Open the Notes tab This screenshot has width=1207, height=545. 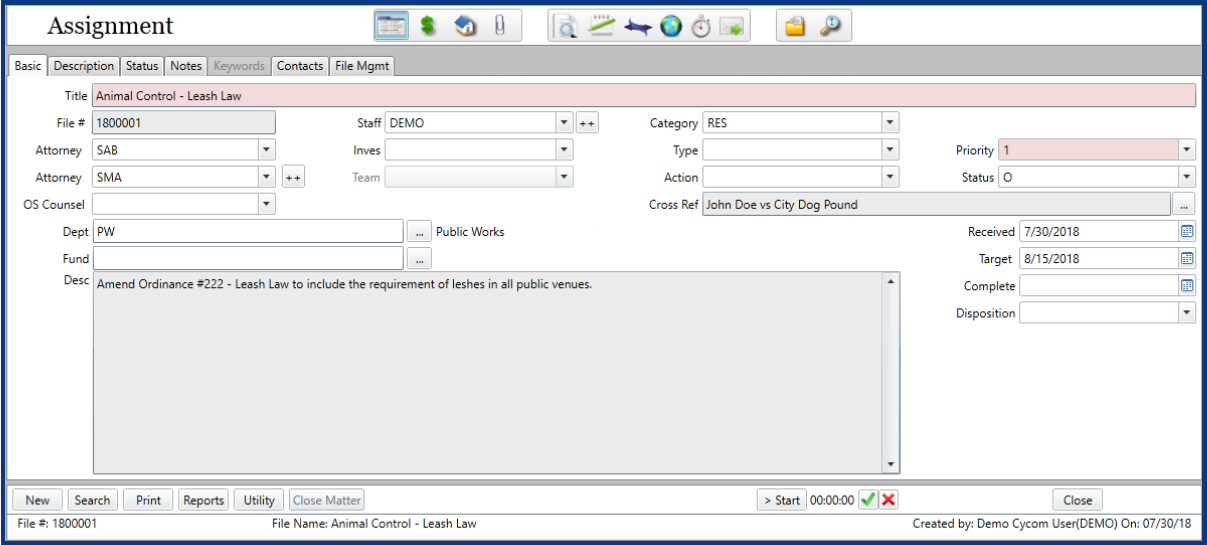(186, 66)
